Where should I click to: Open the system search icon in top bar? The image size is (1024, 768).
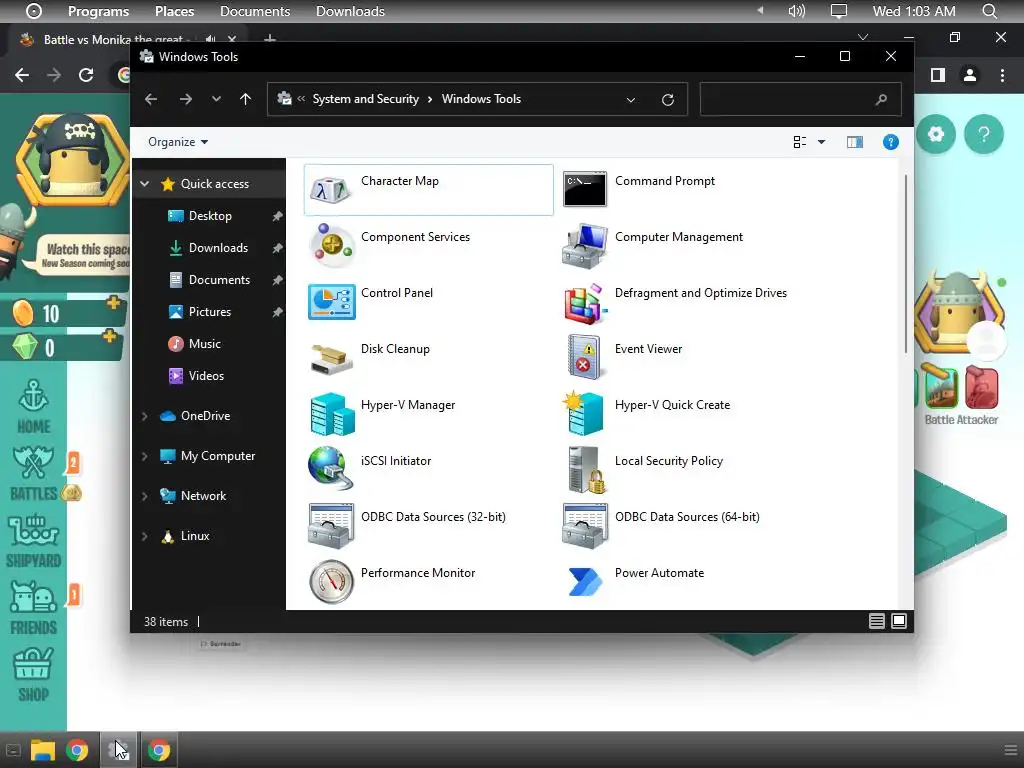point(990,11)
